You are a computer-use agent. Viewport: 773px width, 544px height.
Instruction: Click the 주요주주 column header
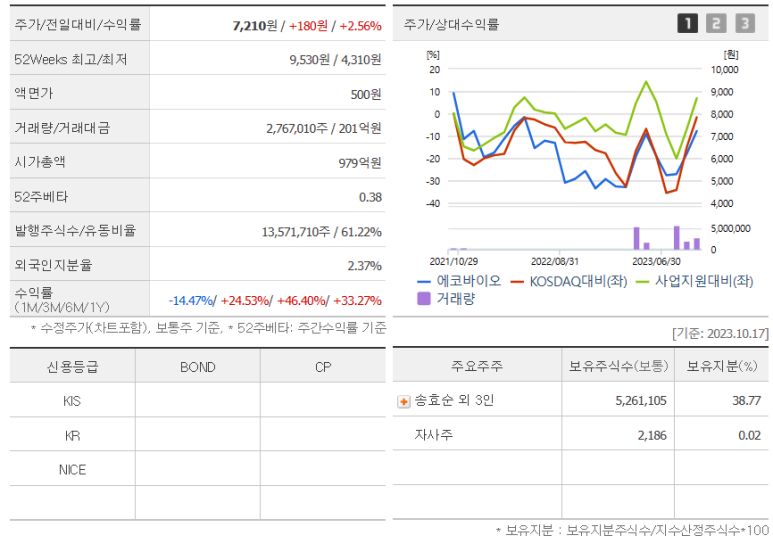coord(477,366)
